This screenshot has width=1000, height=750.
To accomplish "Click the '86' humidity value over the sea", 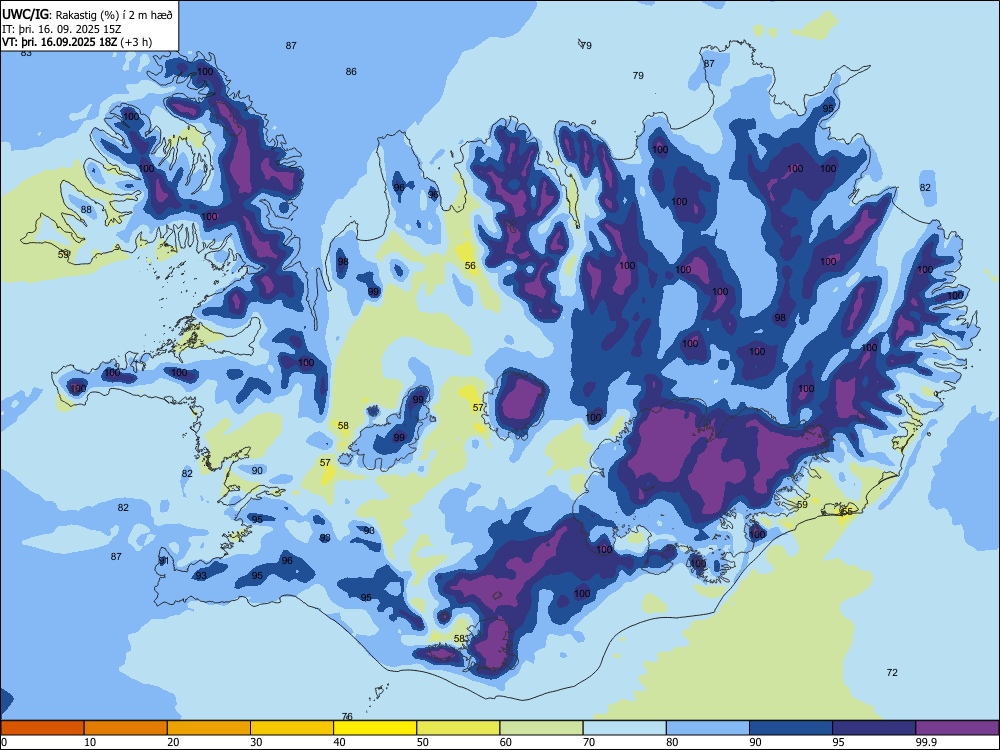I will tap(351, 71).
